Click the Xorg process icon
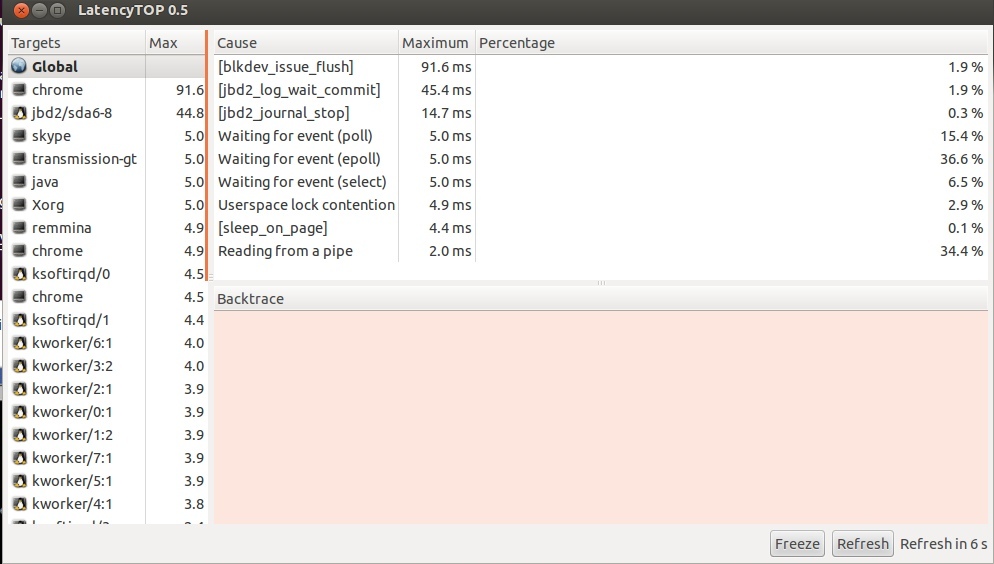The height and width of the screenshot is (564, 994). [20, 205]
